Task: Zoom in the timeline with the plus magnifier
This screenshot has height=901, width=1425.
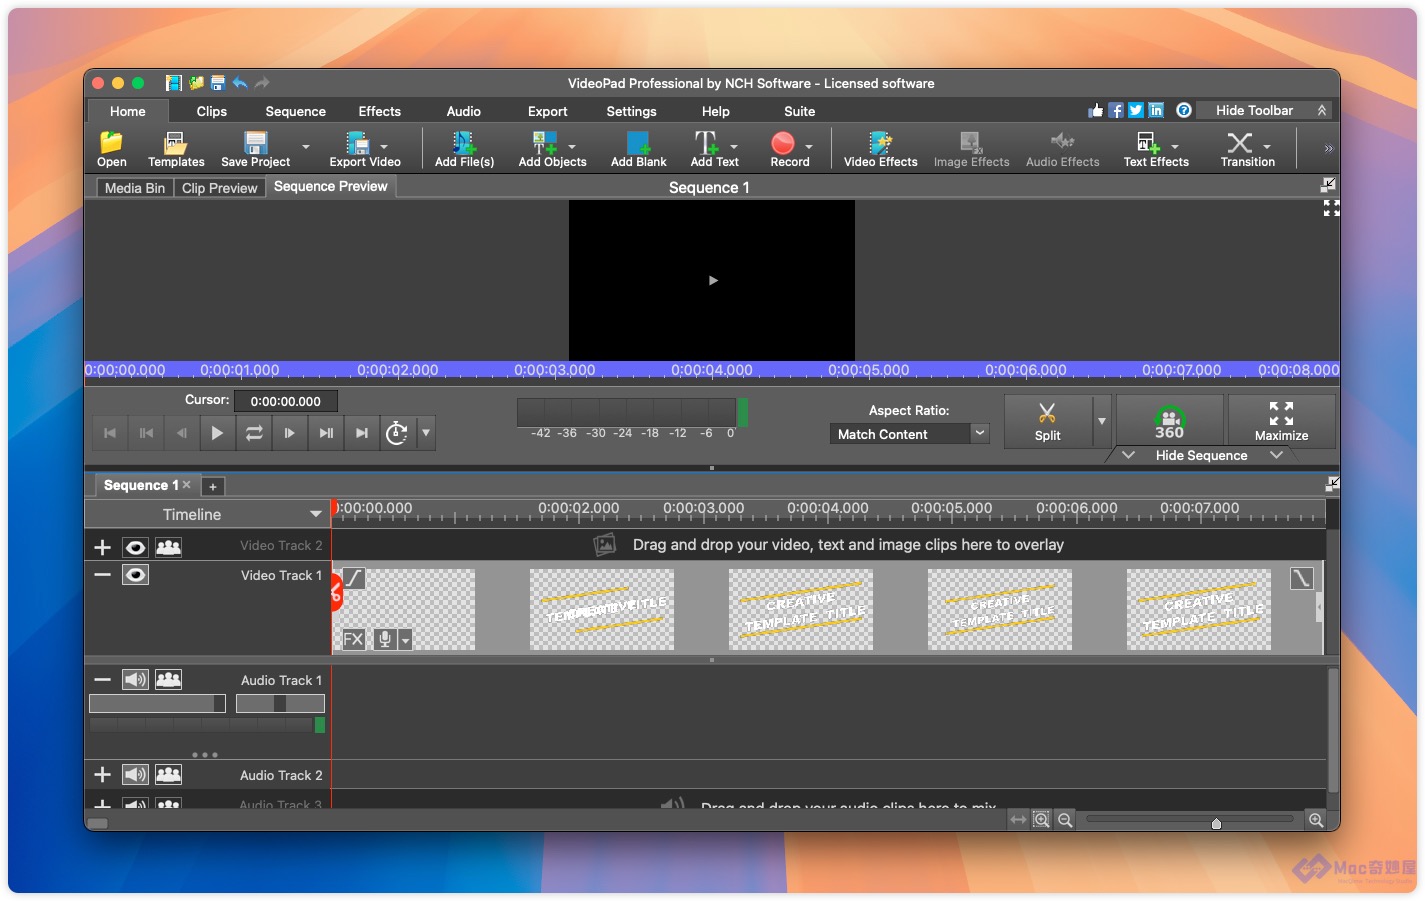Action: pyautogui.click(x=1316, y=819)
